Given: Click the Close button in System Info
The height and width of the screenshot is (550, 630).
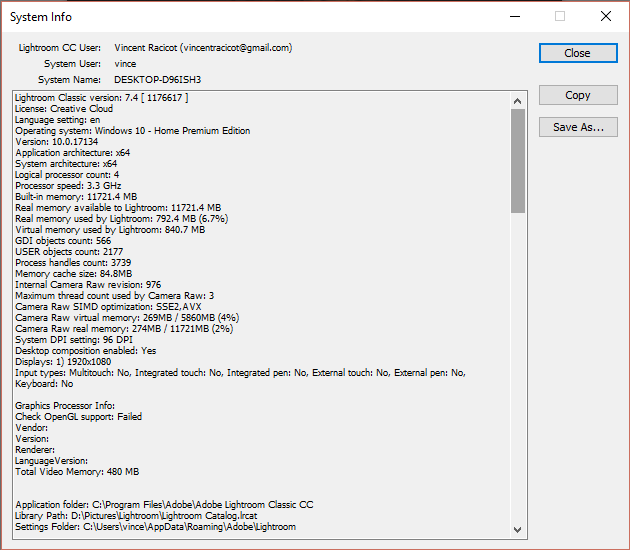Looking at the screenshot, I should click(x=578, y=53).
